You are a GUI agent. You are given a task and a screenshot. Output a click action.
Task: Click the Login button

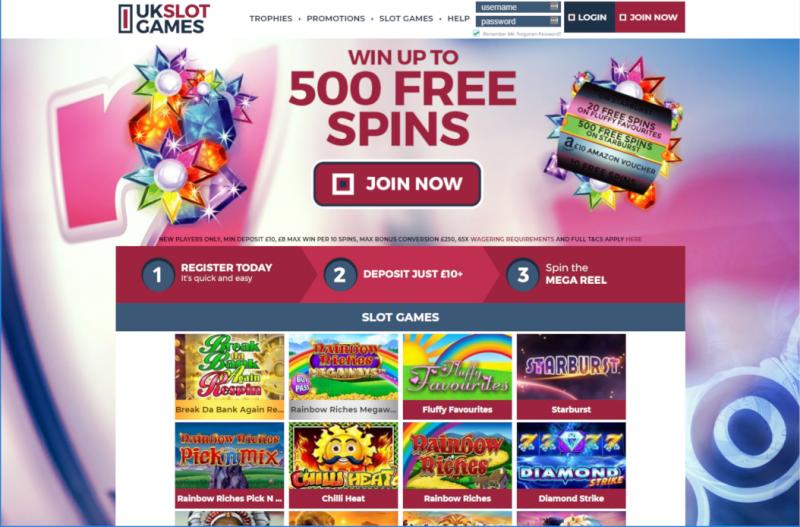pos(589,17)
